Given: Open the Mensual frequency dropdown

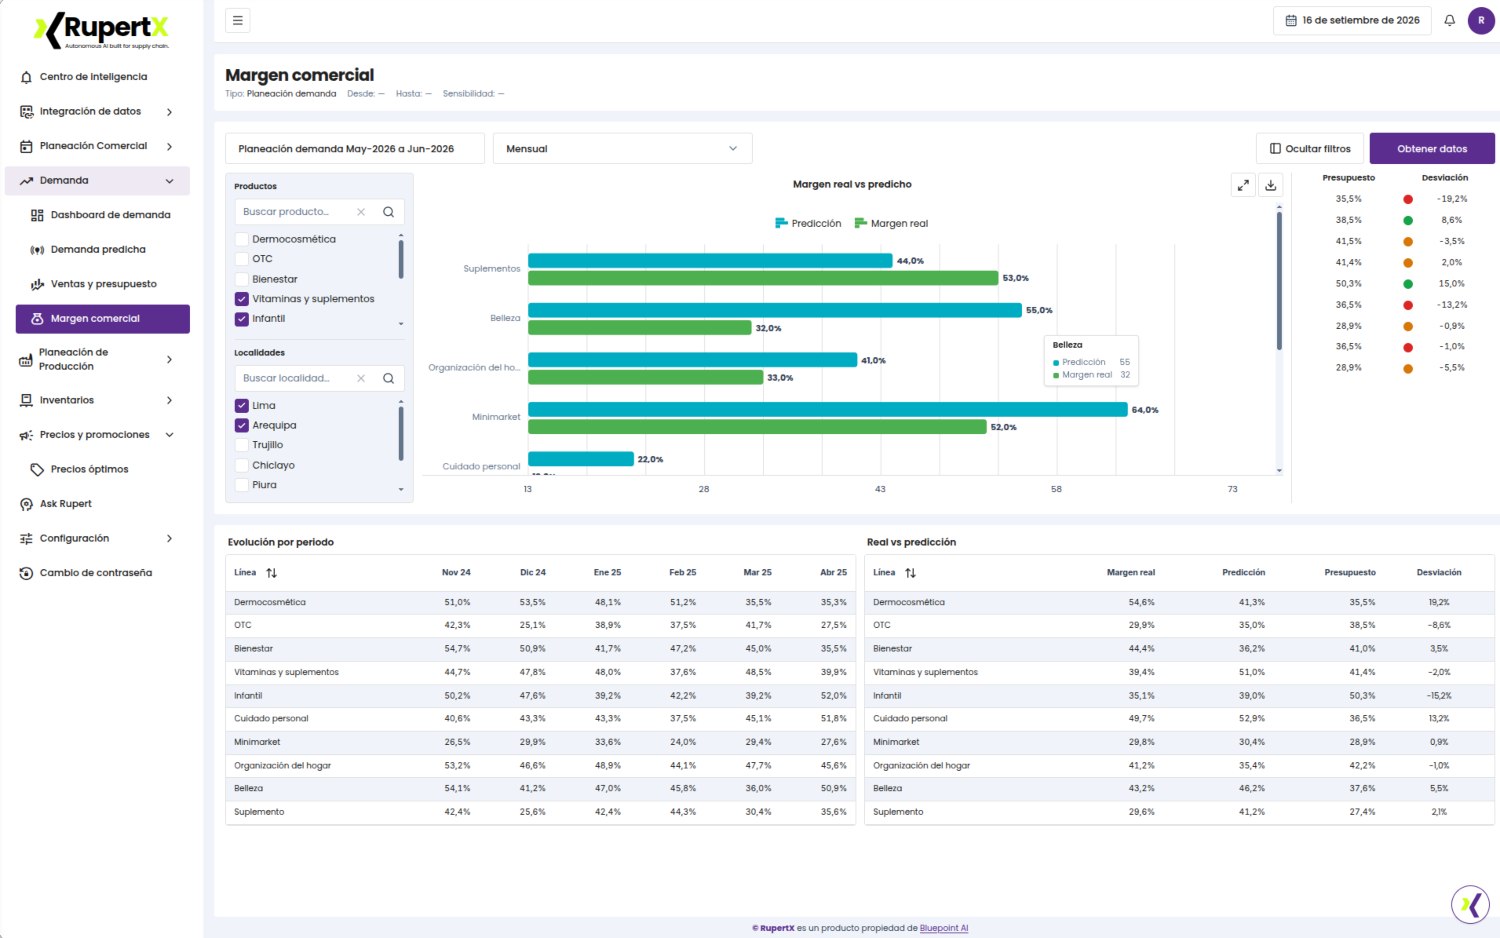Looking at the screenshot, I should pos(622,149).
